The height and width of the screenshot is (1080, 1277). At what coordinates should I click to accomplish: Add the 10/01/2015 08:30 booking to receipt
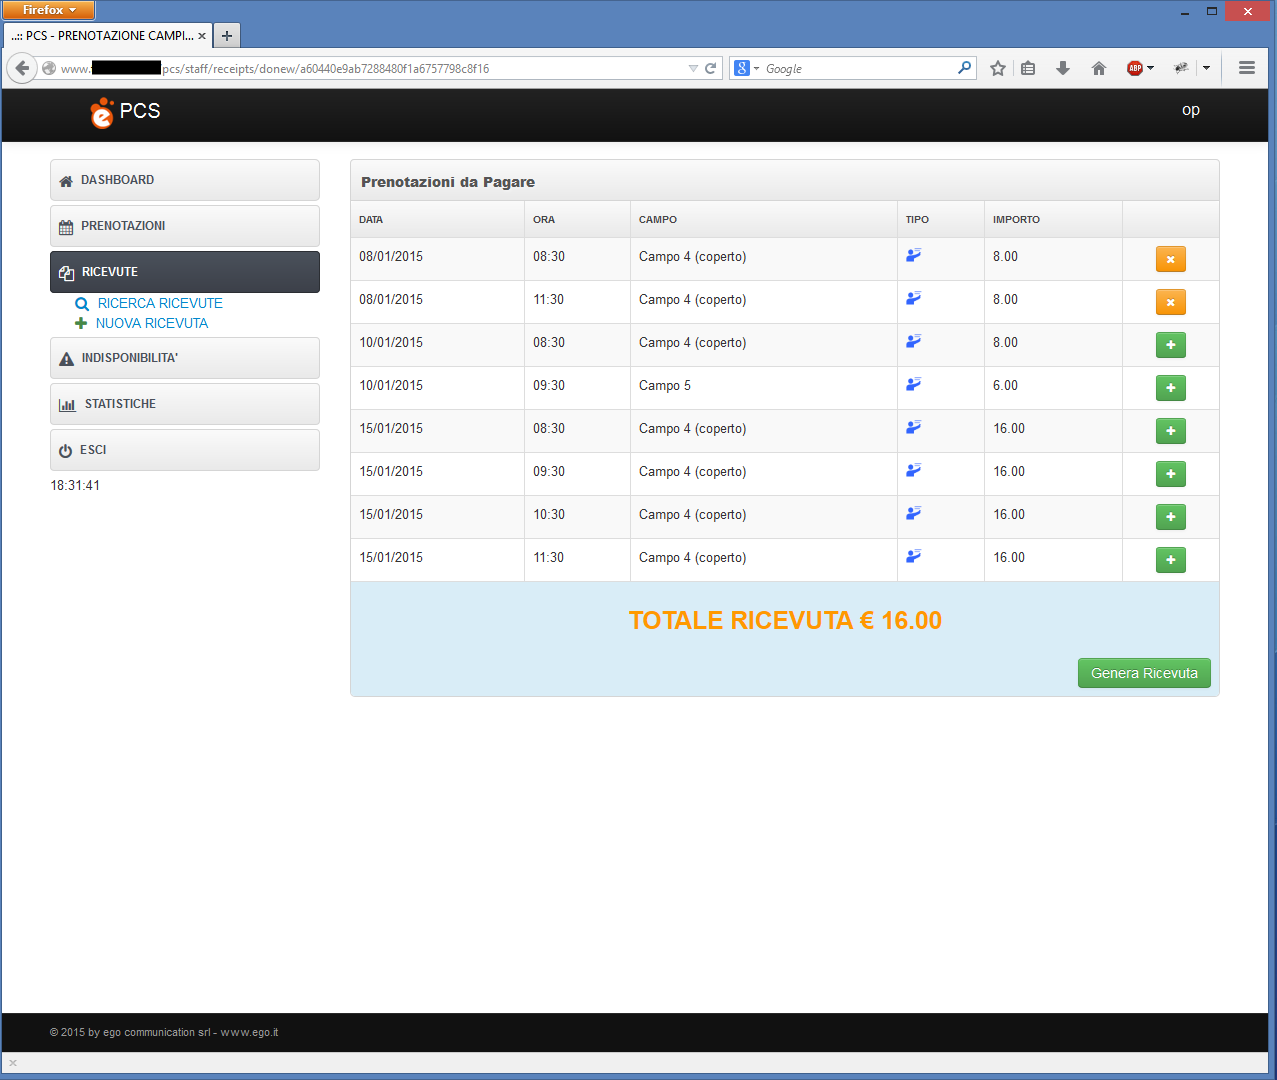click(1170, 345)
